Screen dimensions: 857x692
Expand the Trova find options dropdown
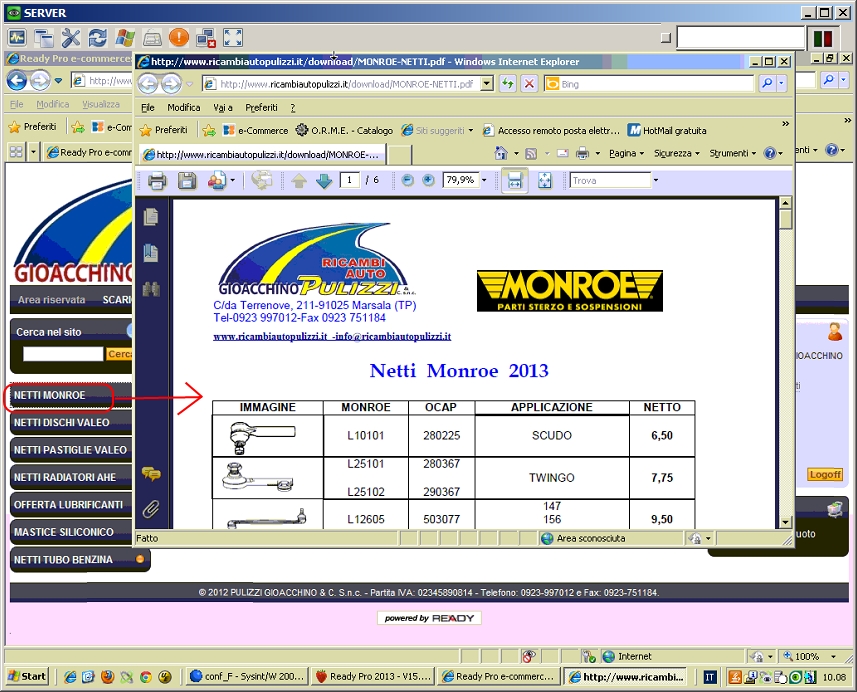[x=656, y=180]
